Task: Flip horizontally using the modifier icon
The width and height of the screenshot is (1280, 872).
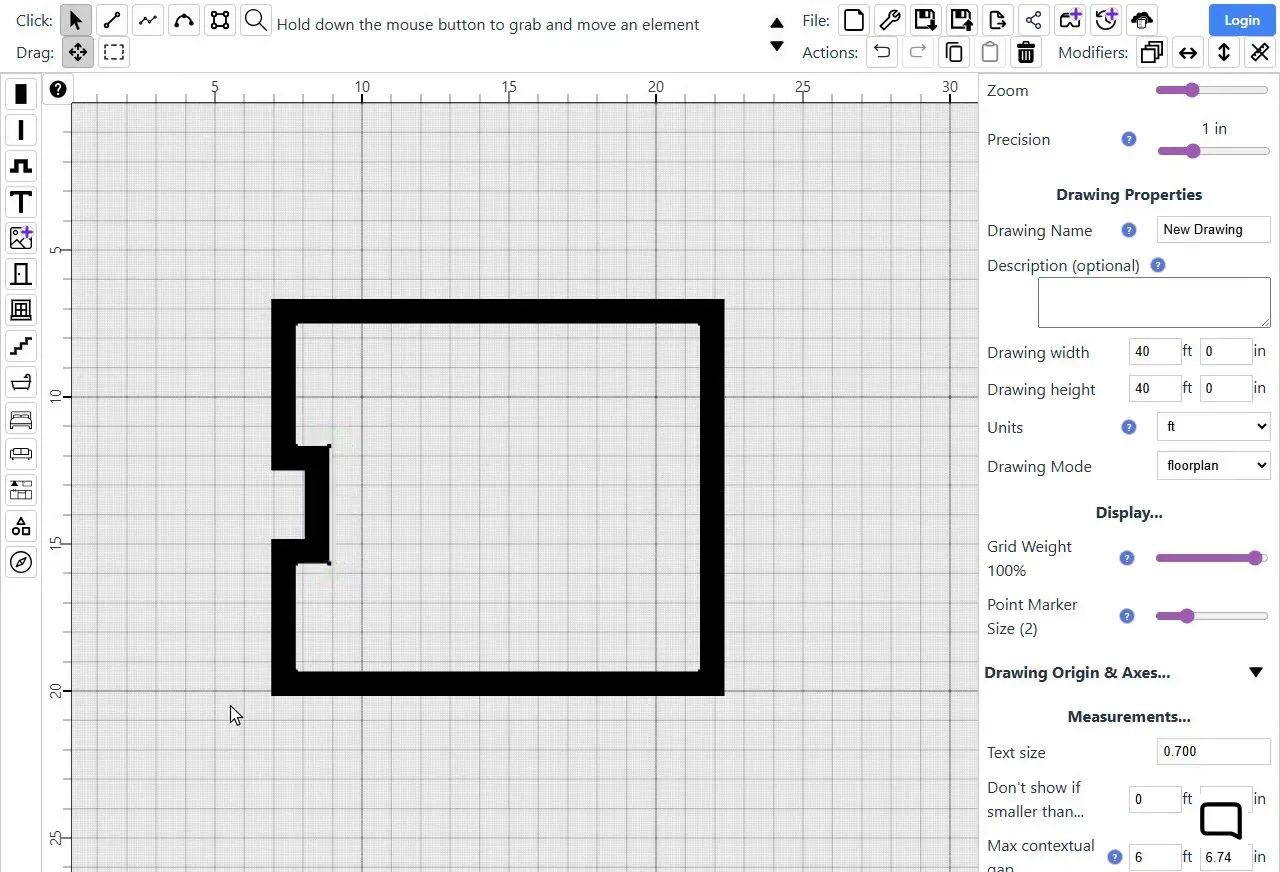Action: (1187, 52)
